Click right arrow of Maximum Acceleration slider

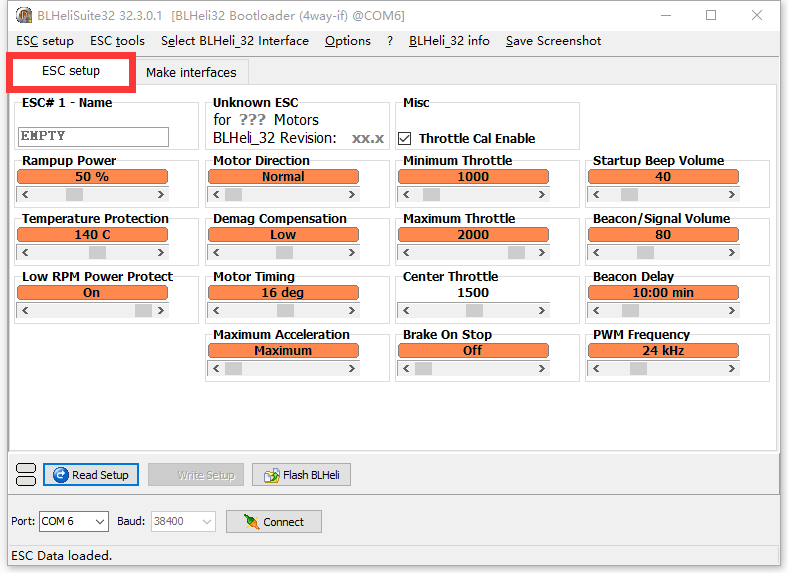coord(352,368)
